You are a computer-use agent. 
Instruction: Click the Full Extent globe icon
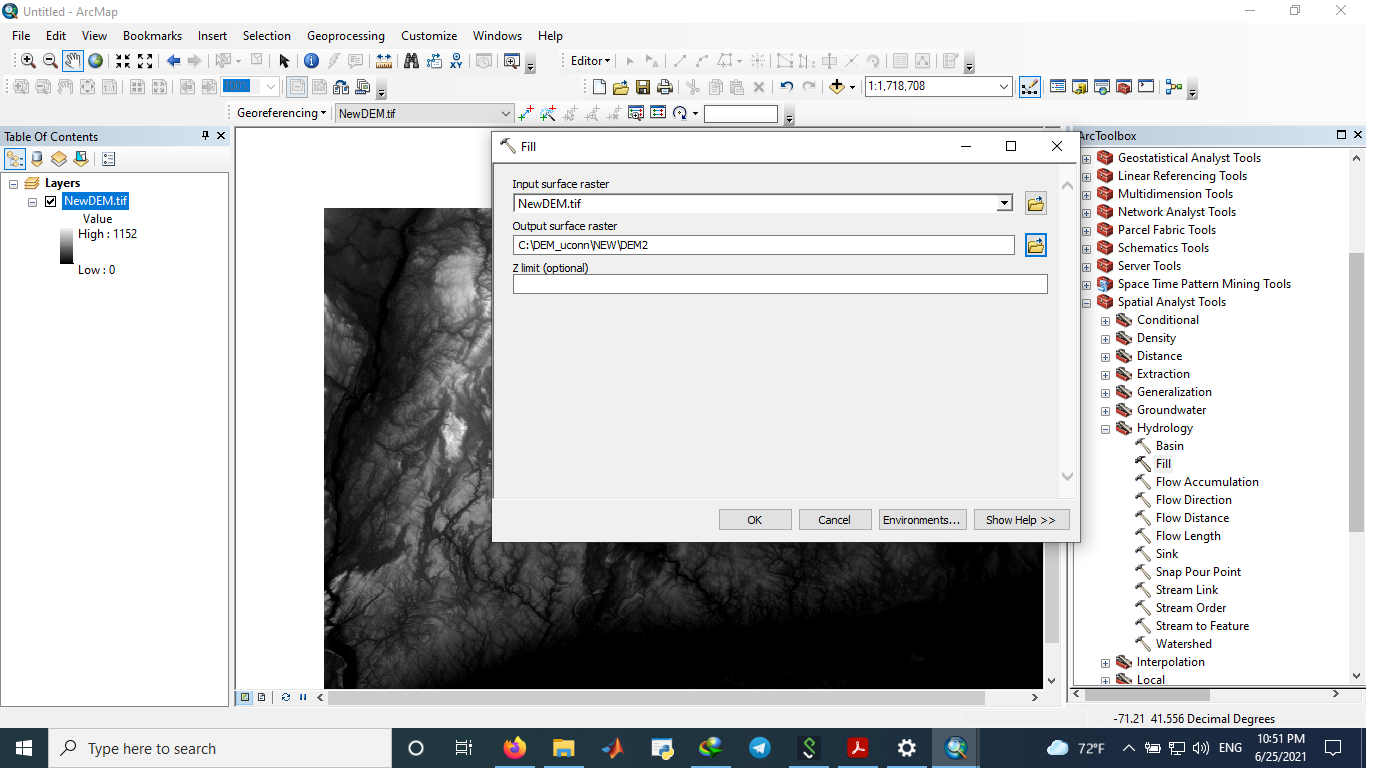95,61
